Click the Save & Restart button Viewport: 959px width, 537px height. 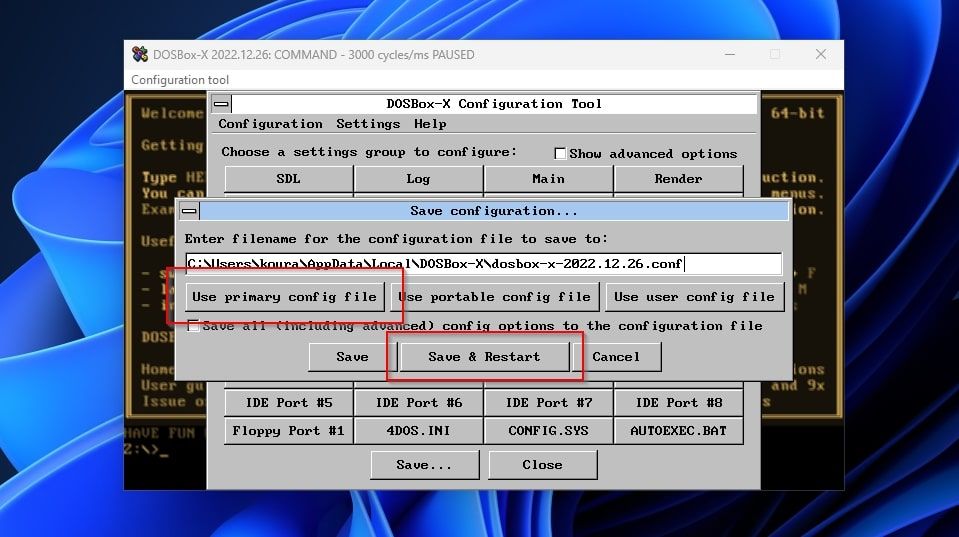coord(484,357)
